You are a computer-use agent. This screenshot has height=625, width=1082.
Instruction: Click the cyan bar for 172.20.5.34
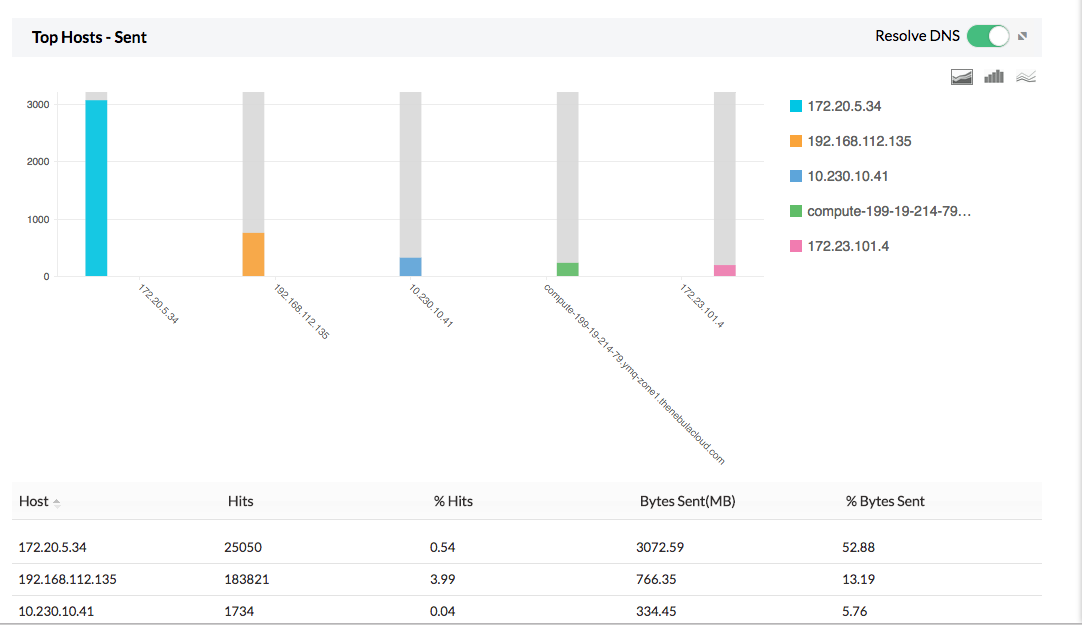pos(96,188)
